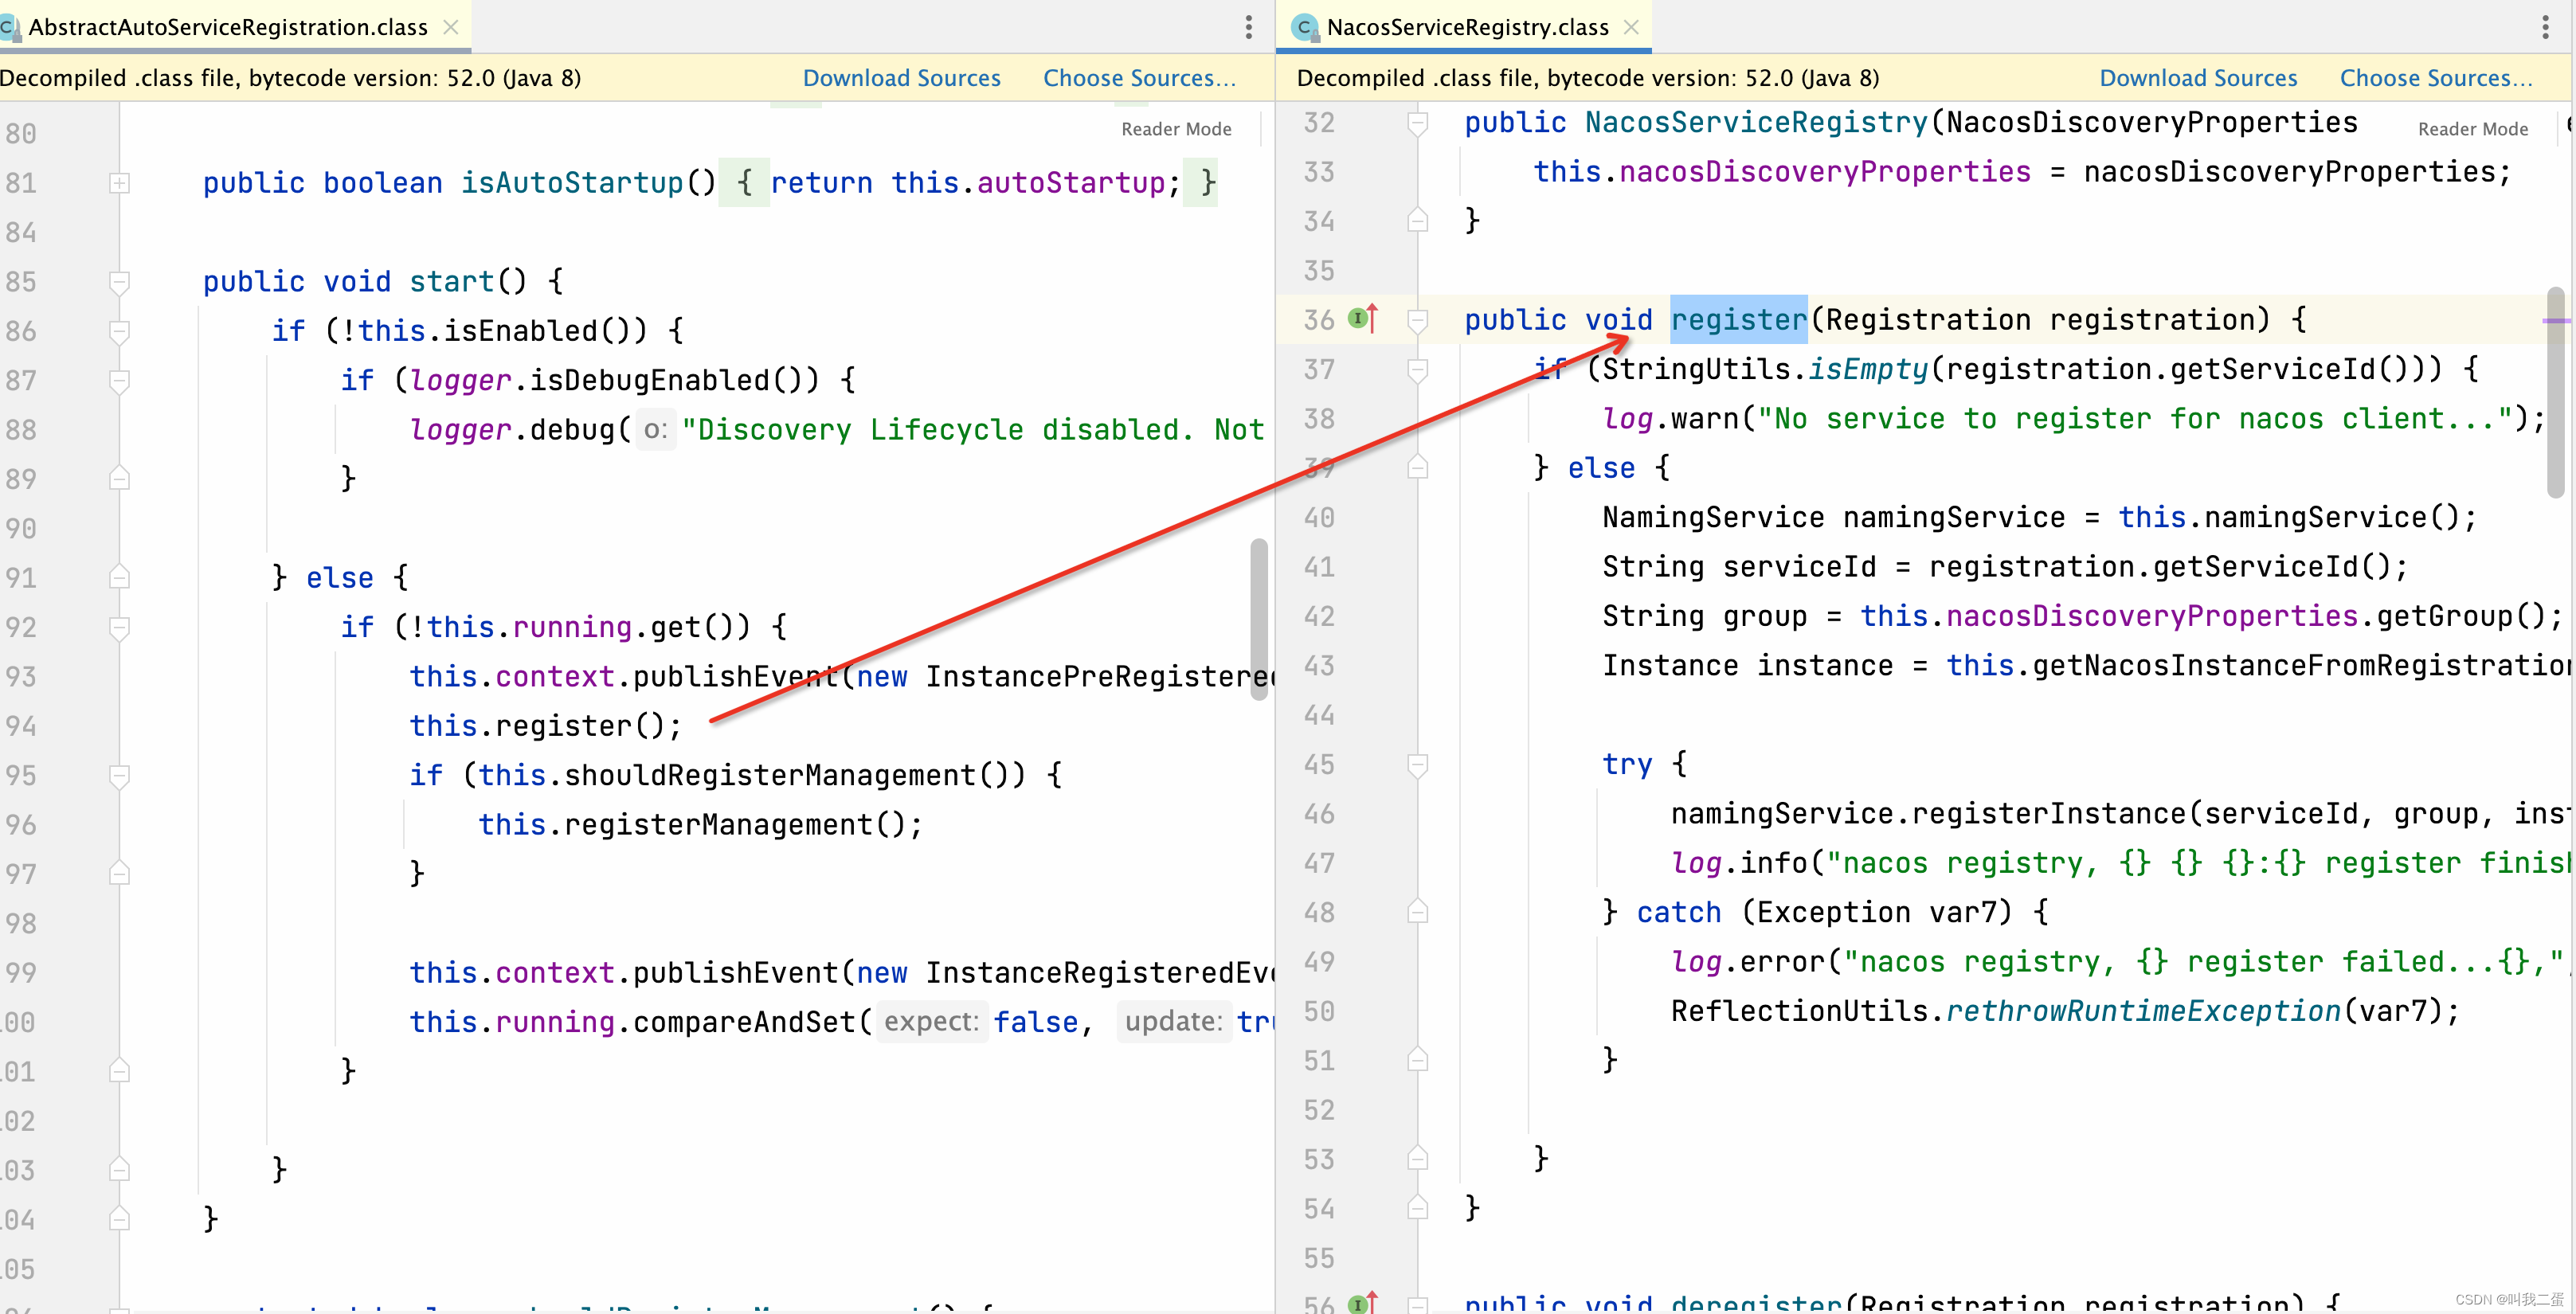Click fold end marker at line 51
The height and width of the screenshot is (1314, 2576).
point(1417,1059)
